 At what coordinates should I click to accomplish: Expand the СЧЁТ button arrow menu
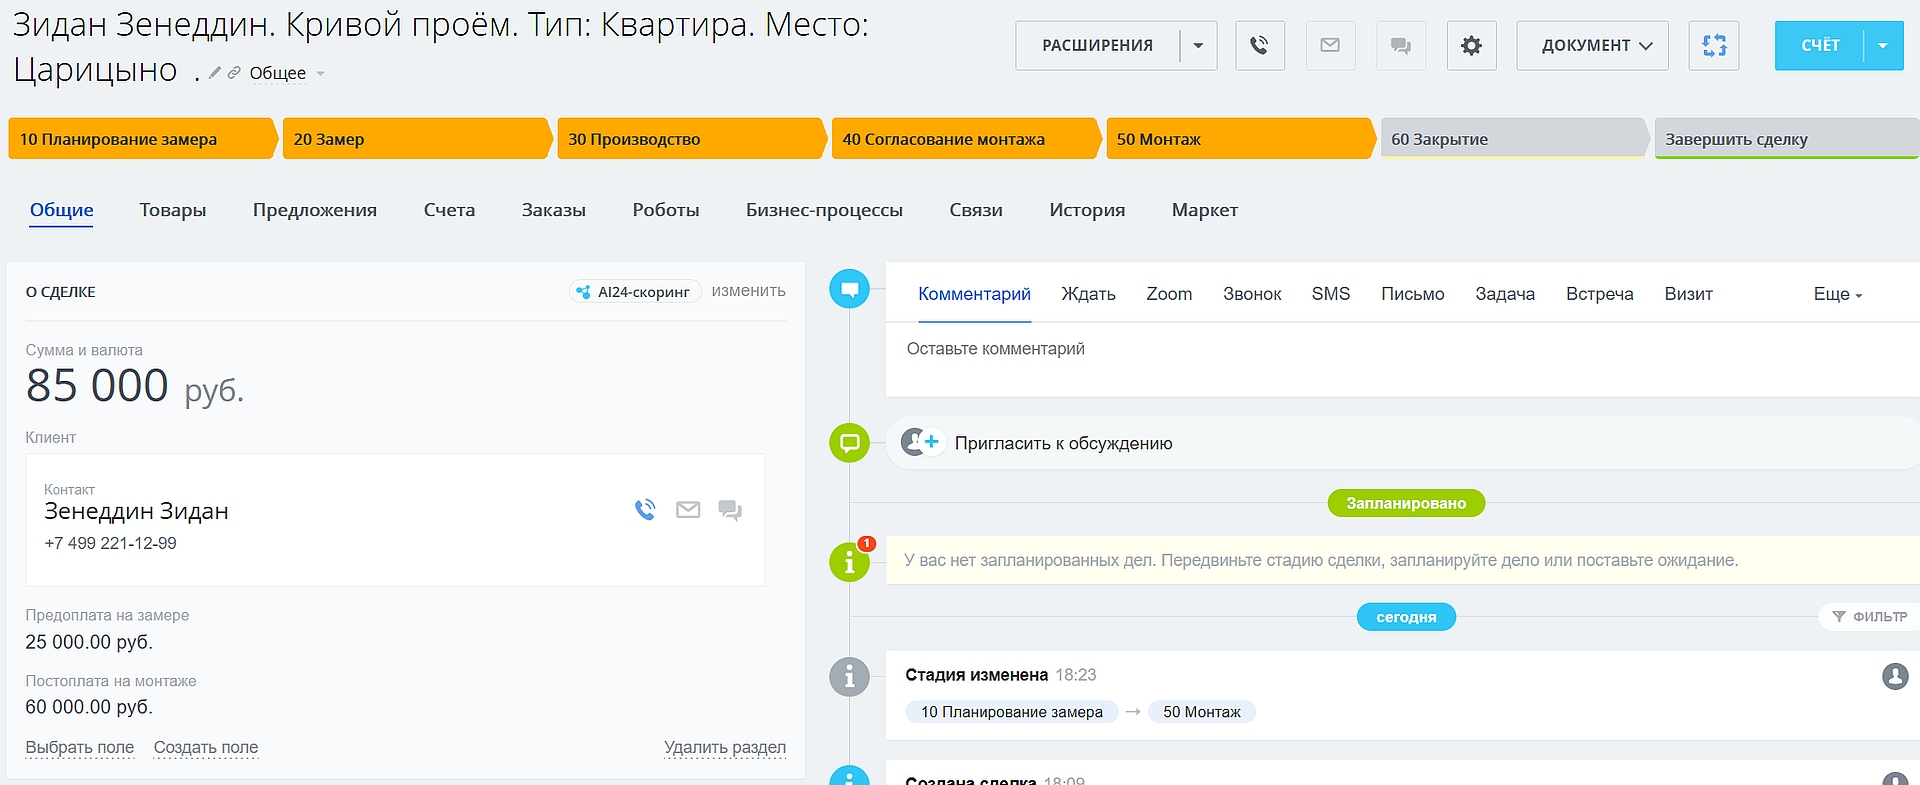click(x=1883, y=46)
